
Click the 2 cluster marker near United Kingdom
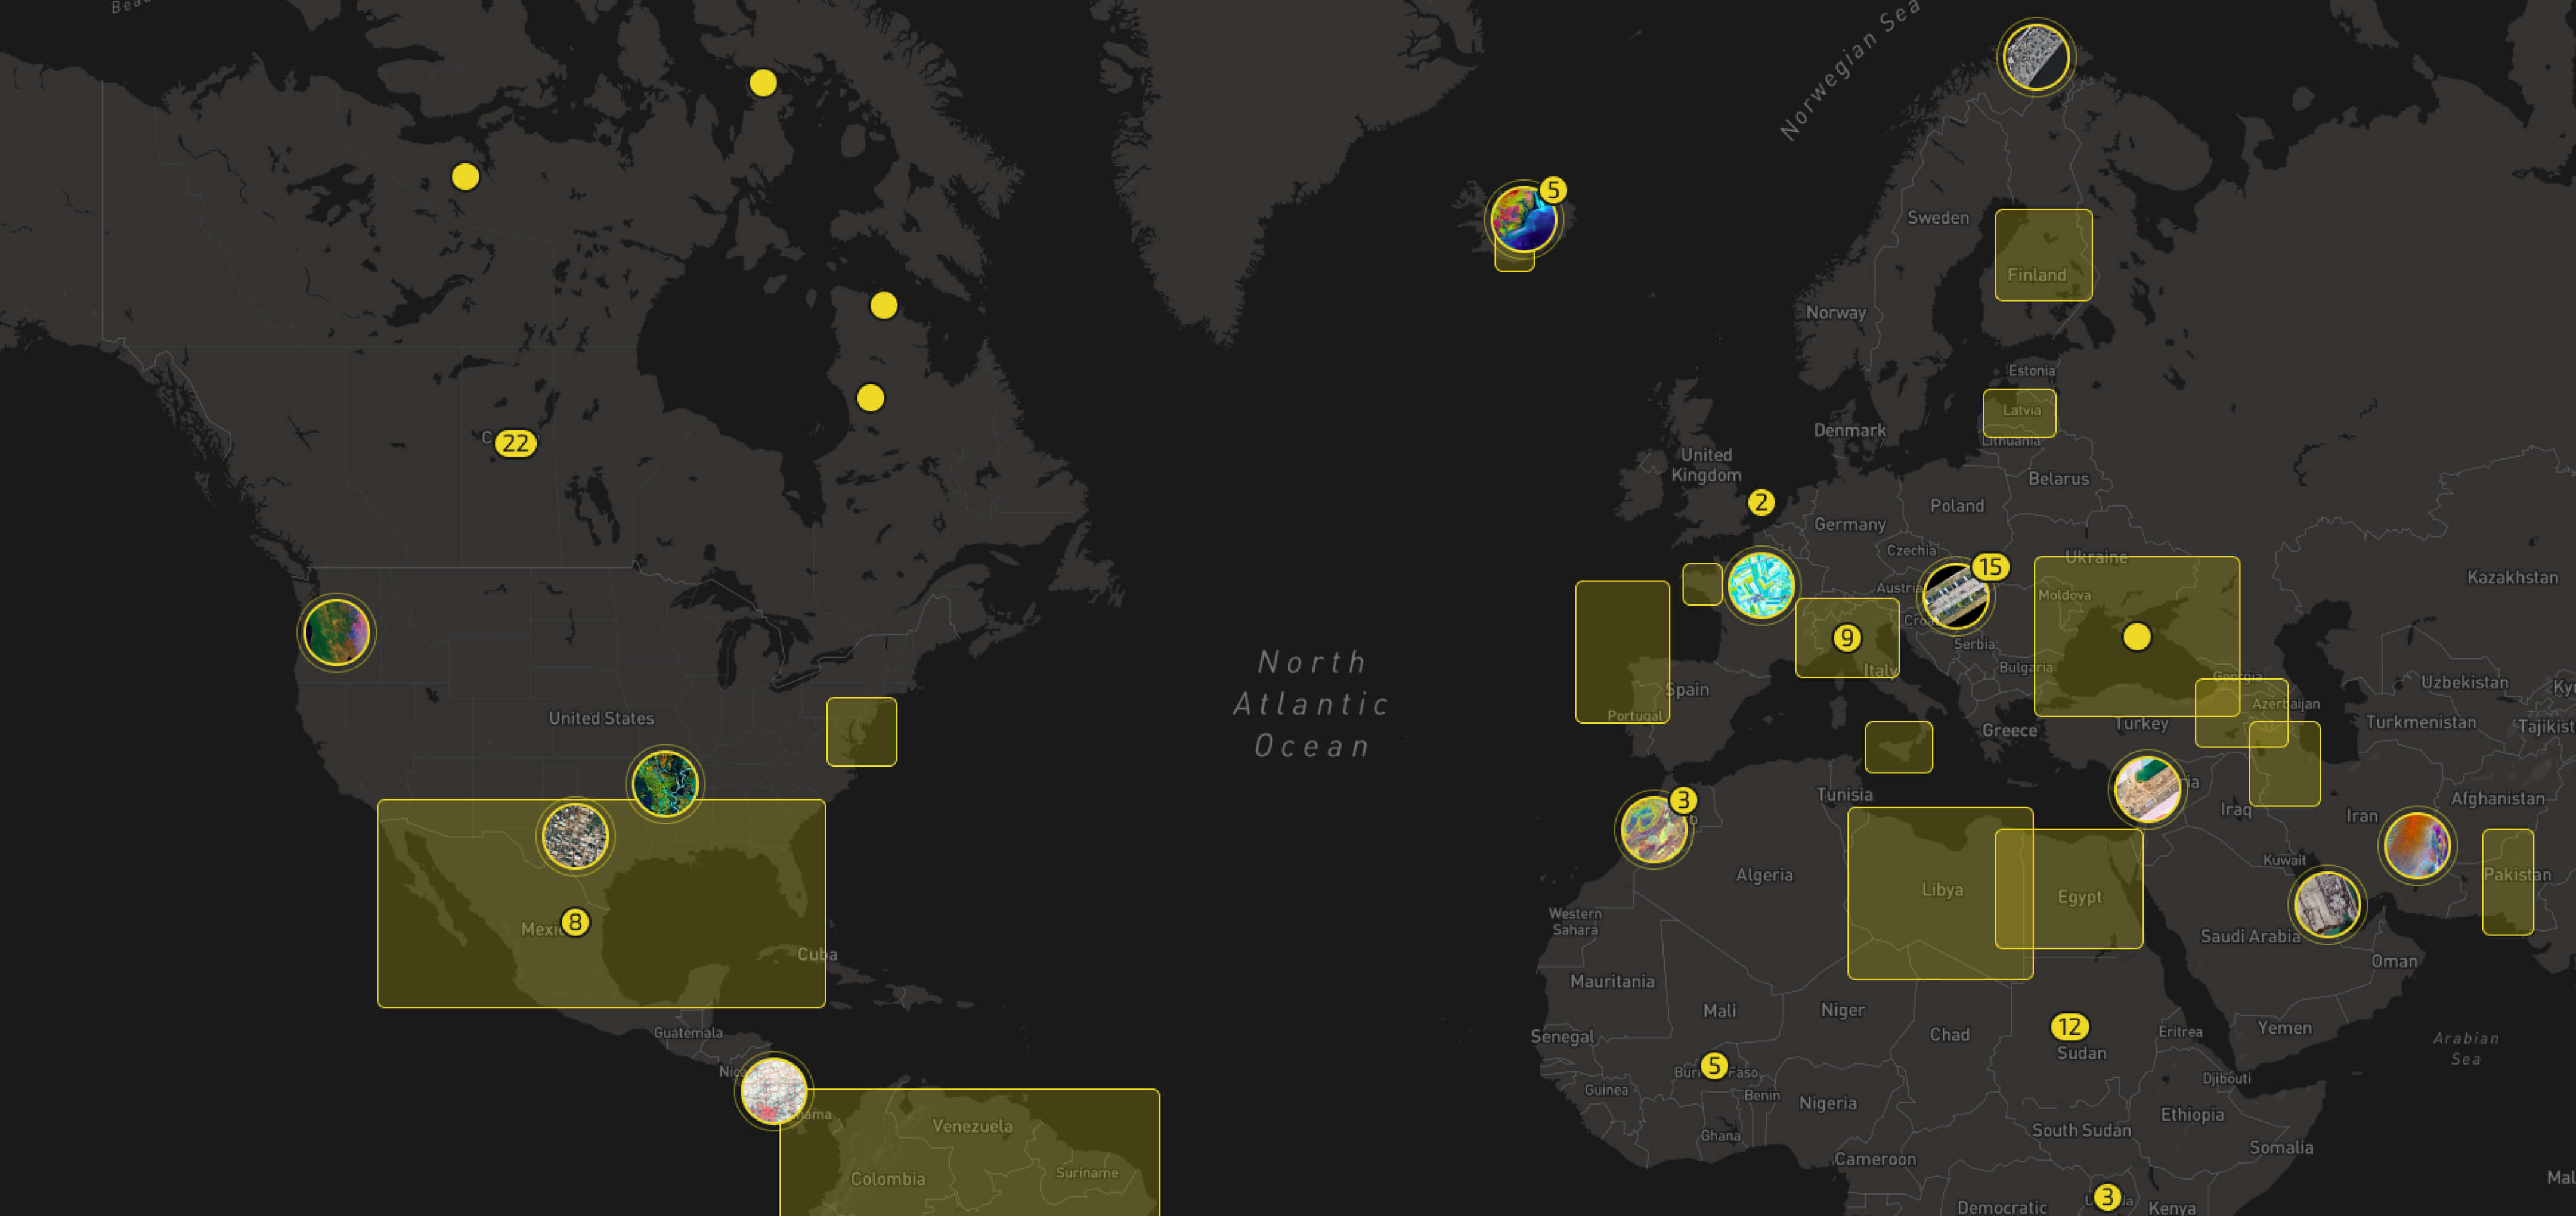pyautogui.click(x=1761, y=502)
